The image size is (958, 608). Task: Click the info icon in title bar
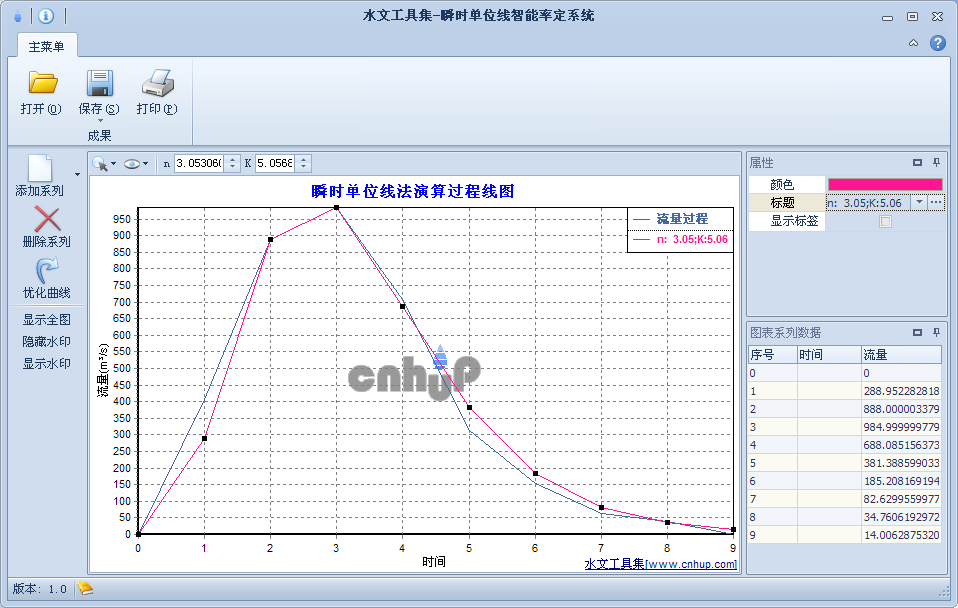[46, 16]
